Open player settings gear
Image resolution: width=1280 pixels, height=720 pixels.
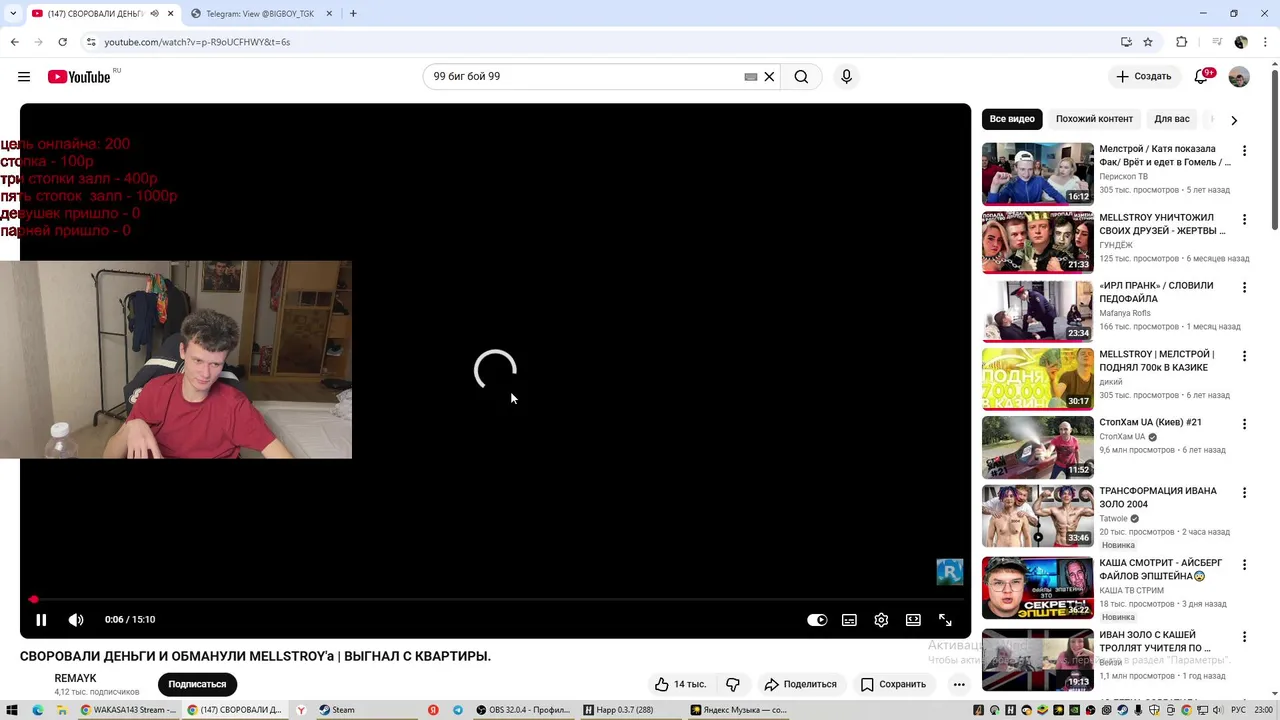(881, 620)
